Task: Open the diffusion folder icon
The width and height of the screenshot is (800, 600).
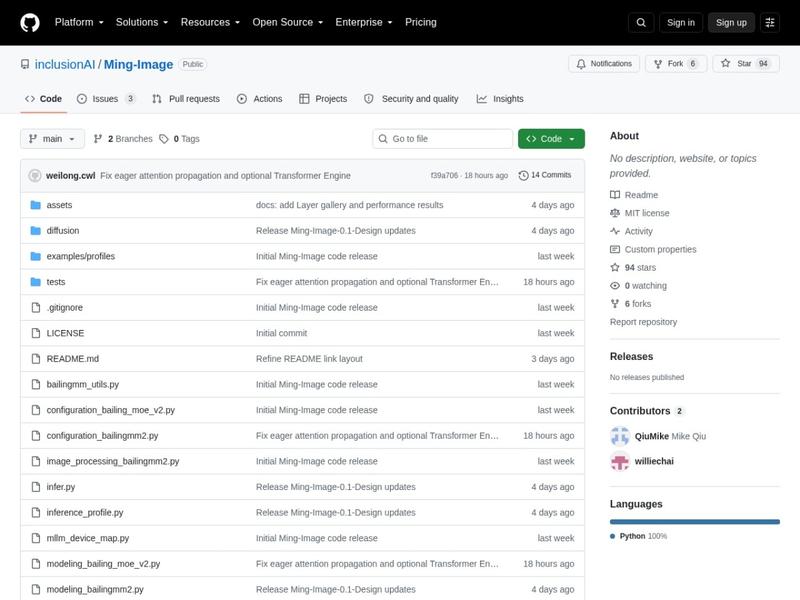Action: 35,231
